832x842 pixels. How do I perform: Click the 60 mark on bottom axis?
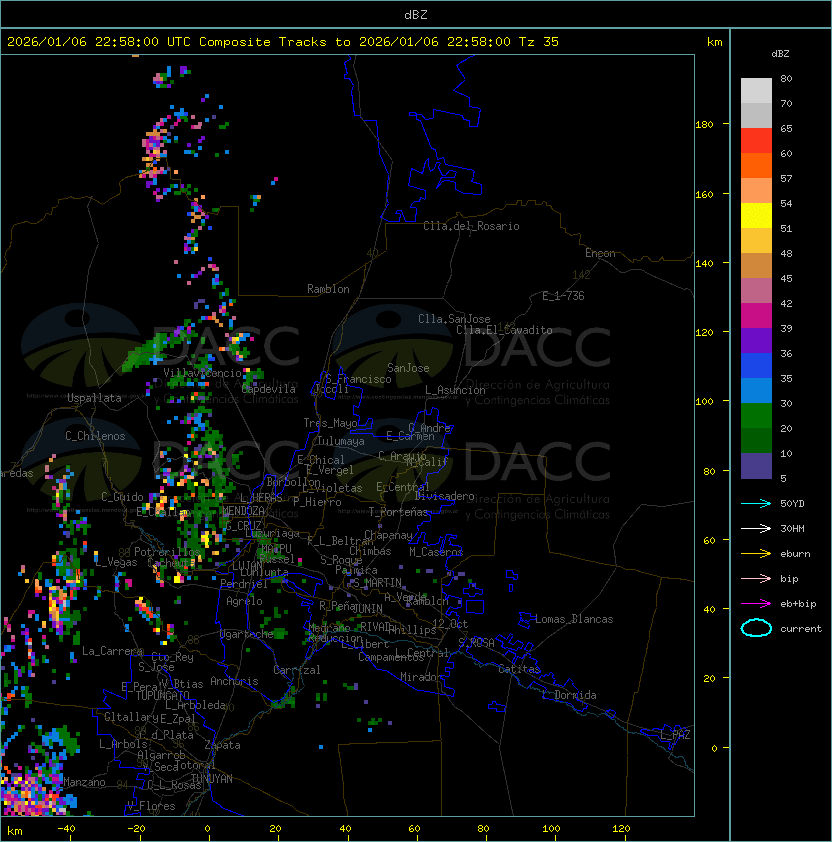(x=414, y=829)
